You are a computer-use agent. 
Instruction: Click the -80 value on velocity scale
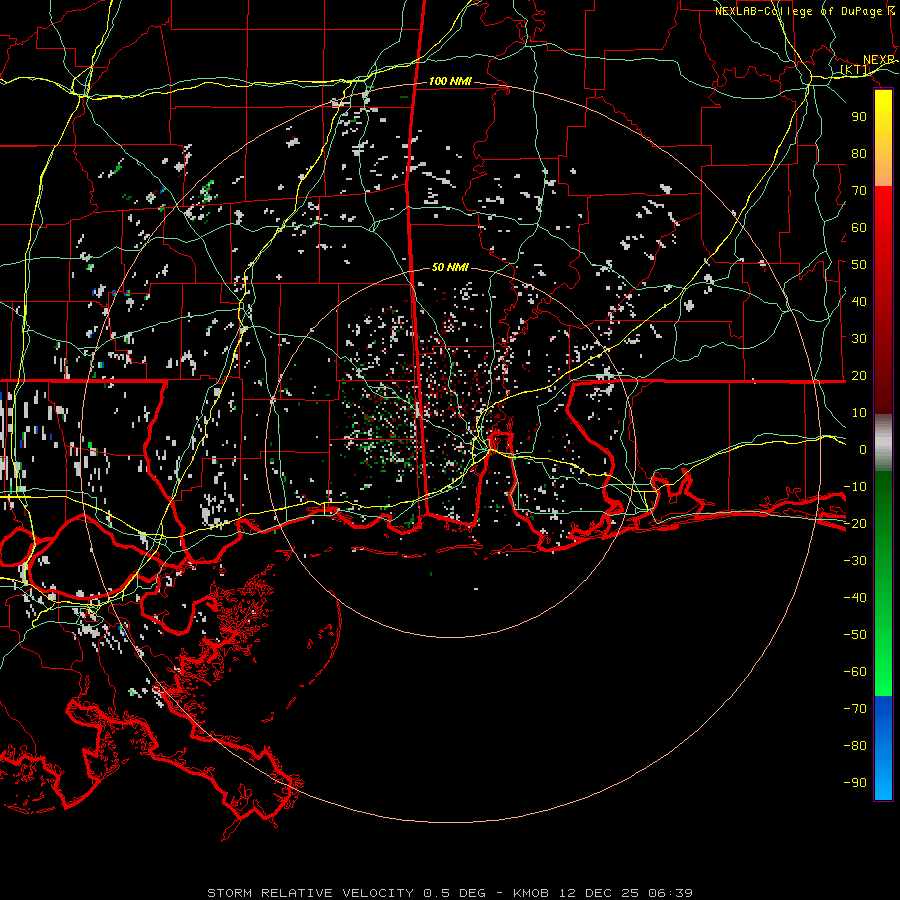(x=855, y=746)
